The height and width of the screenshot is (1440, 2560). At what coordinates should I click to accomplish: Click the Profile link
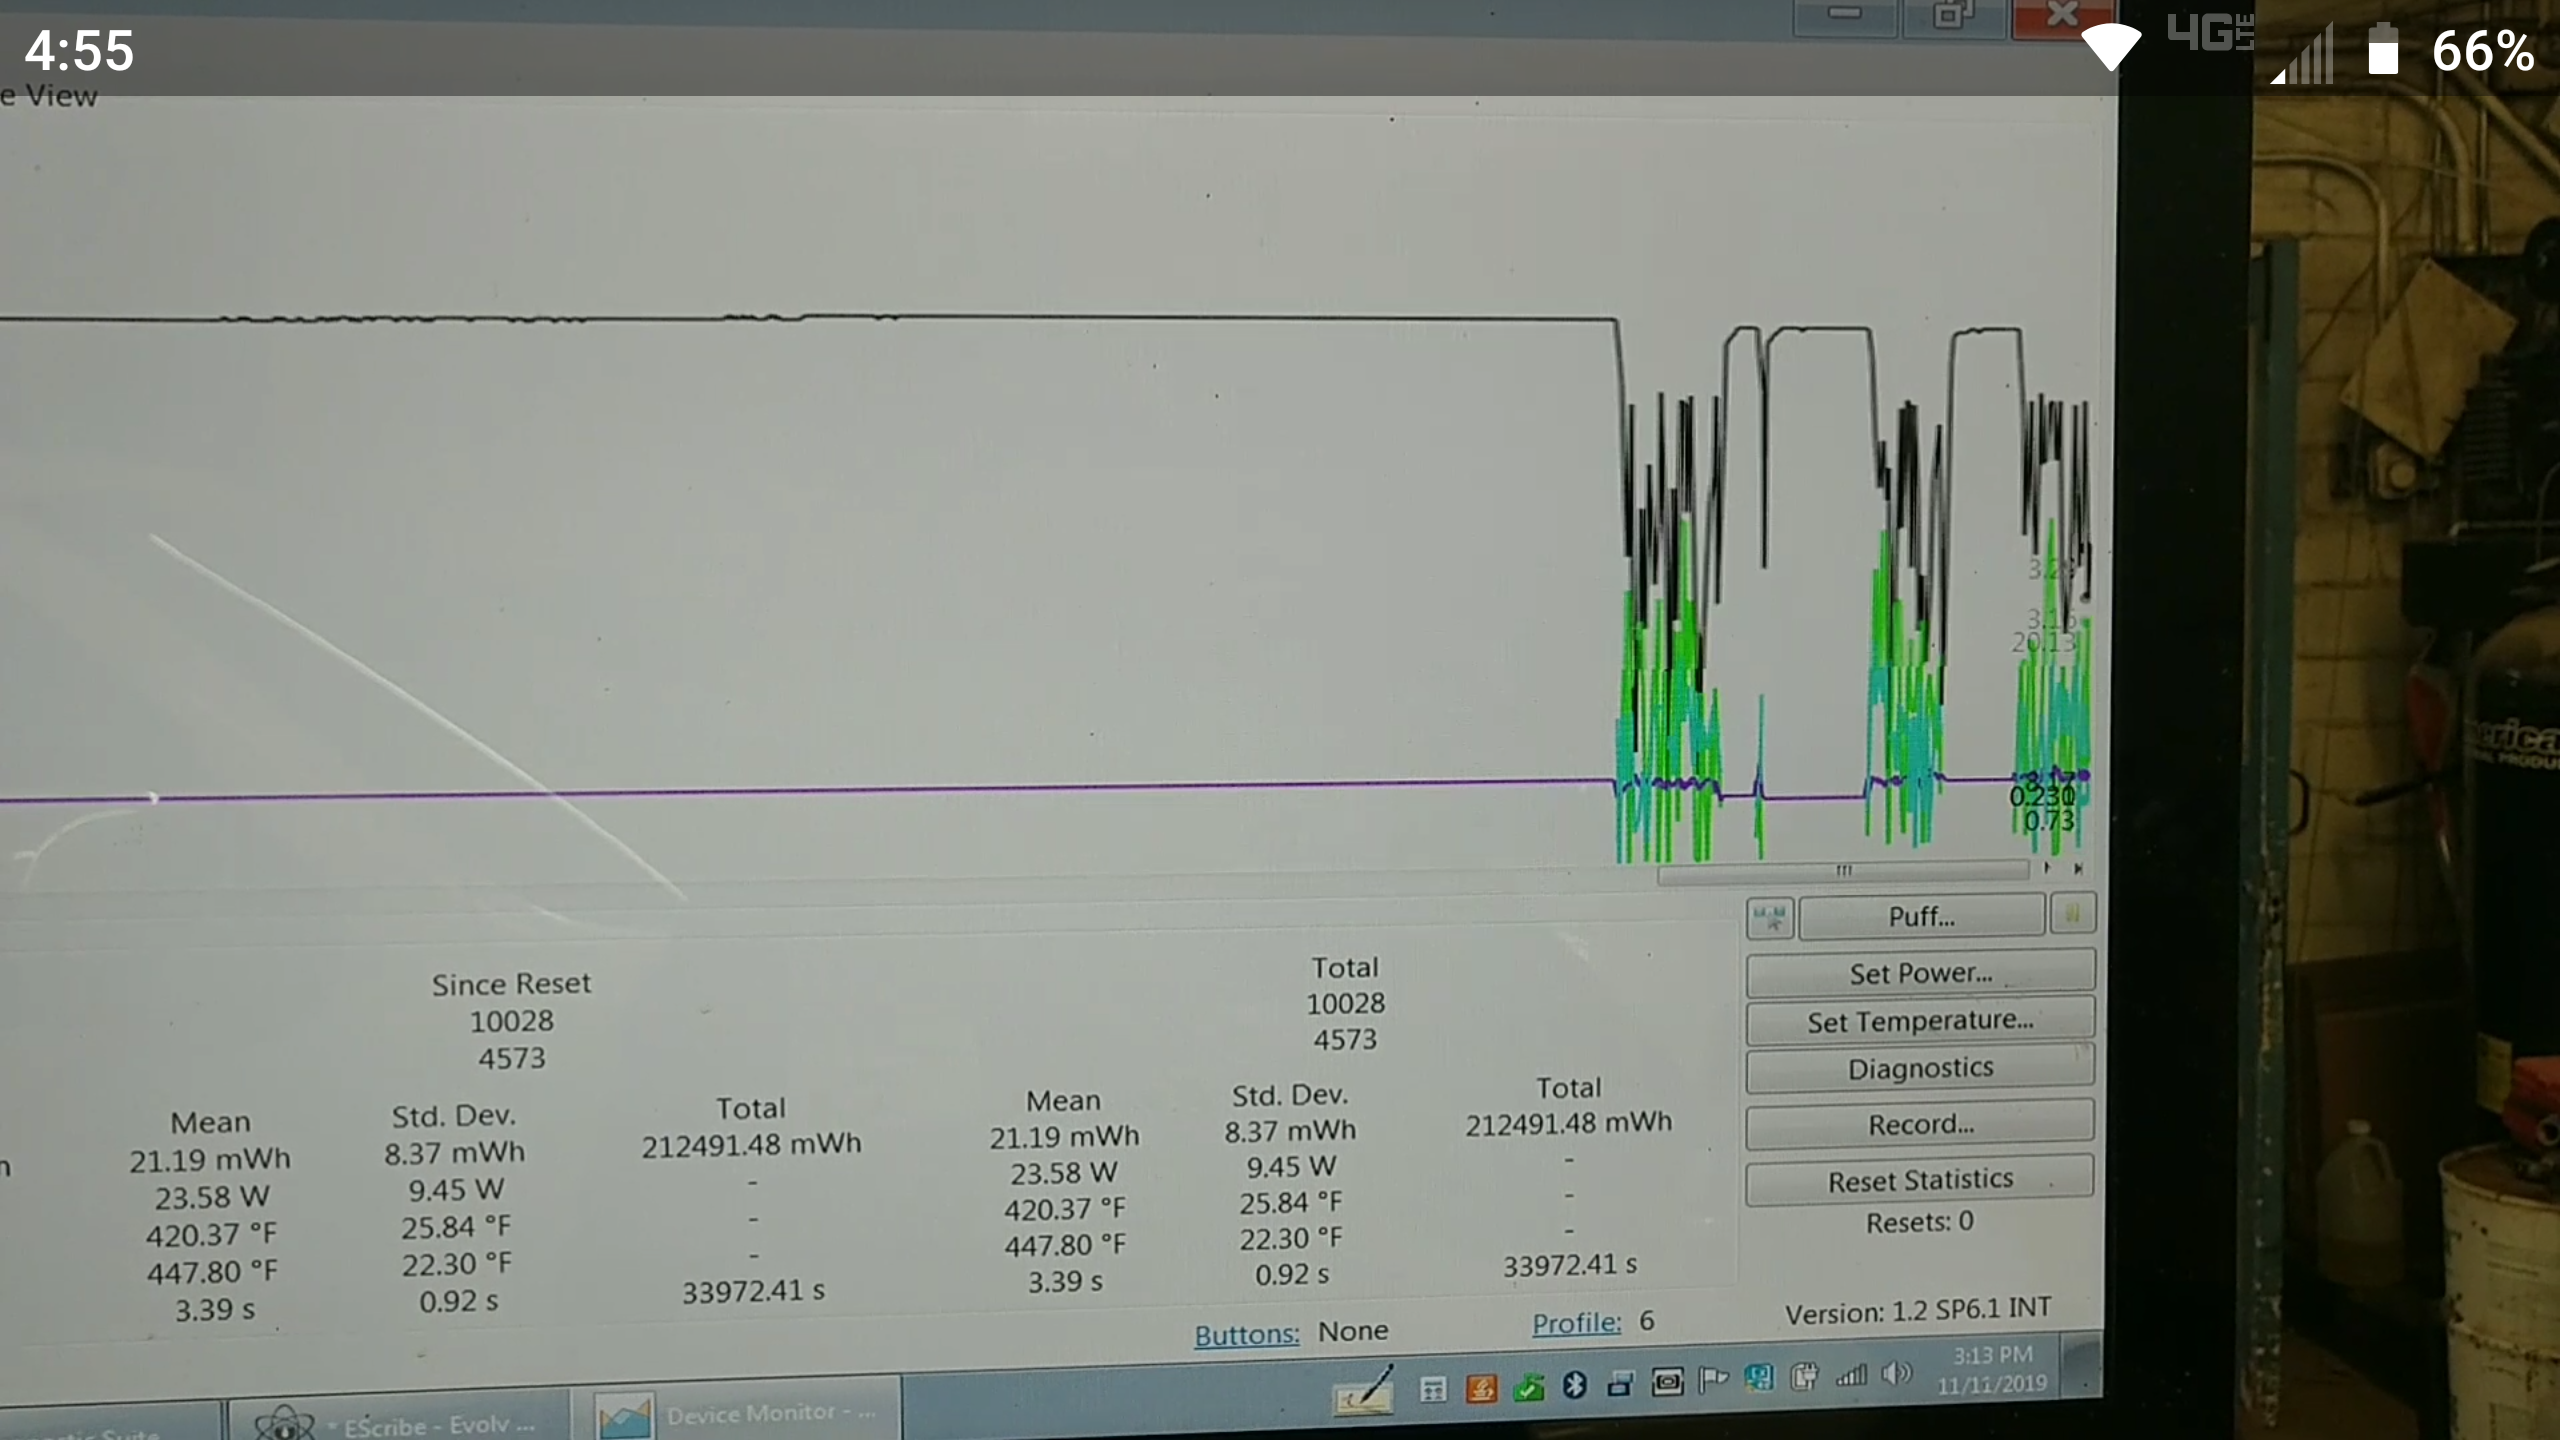click(1576, 1323)
